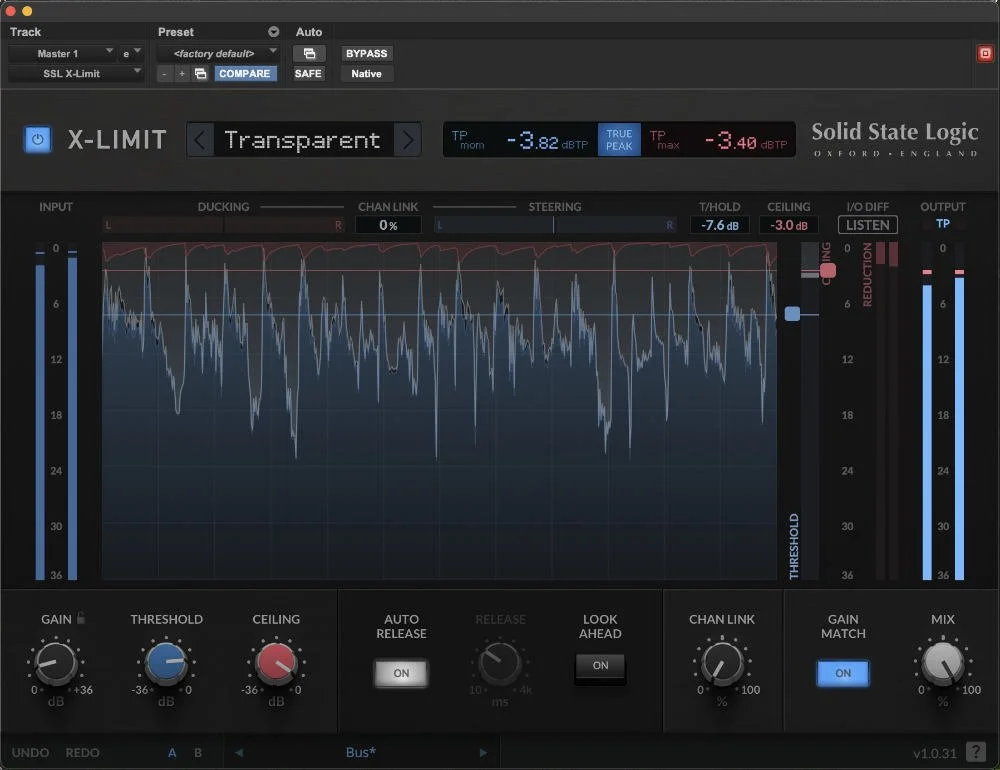Click the TRUE PEAK mode button
Image resolution: width=1000 pixels, height=770 pixels.
tap(619, 140)
